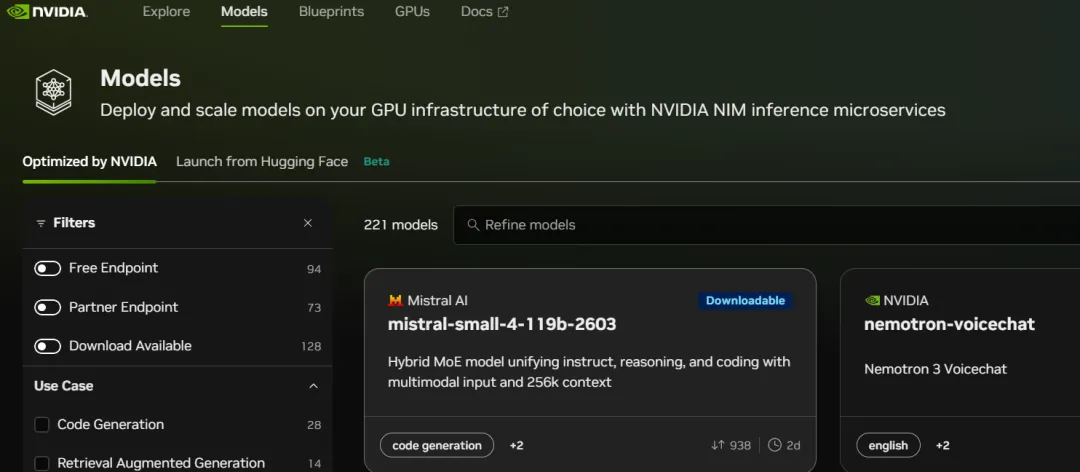This screenshot has height=472, width=1080.
Task: Collapse the Use Case section chevron
Action: pos(313,386)
